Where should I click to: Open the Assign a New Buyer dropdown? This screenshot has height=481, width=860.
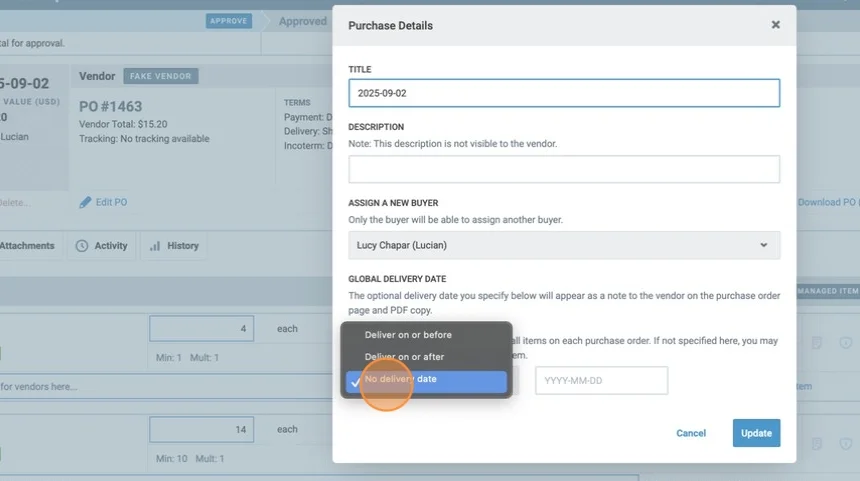tap(563, 245)
